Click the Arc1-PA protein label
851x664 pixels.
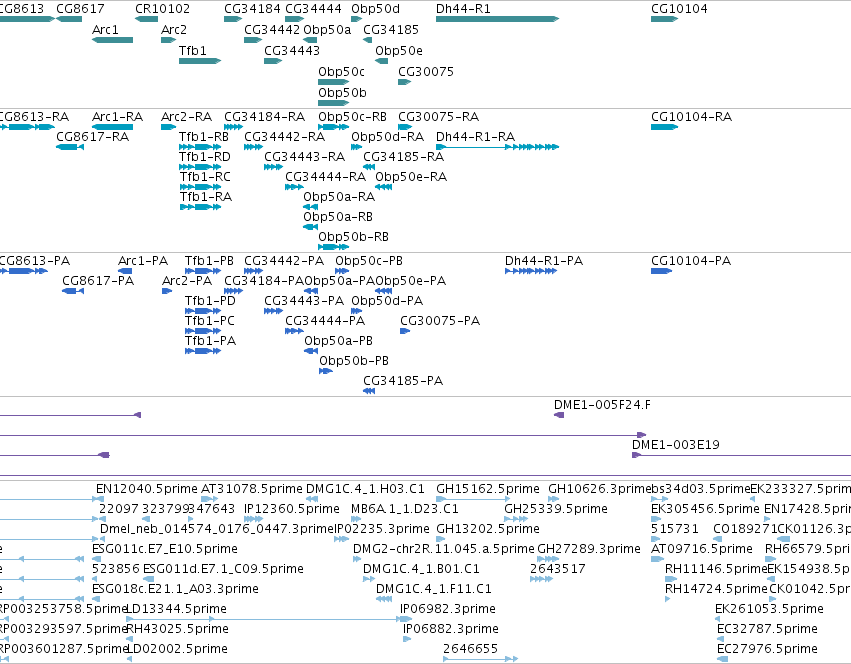pos(143,261)
